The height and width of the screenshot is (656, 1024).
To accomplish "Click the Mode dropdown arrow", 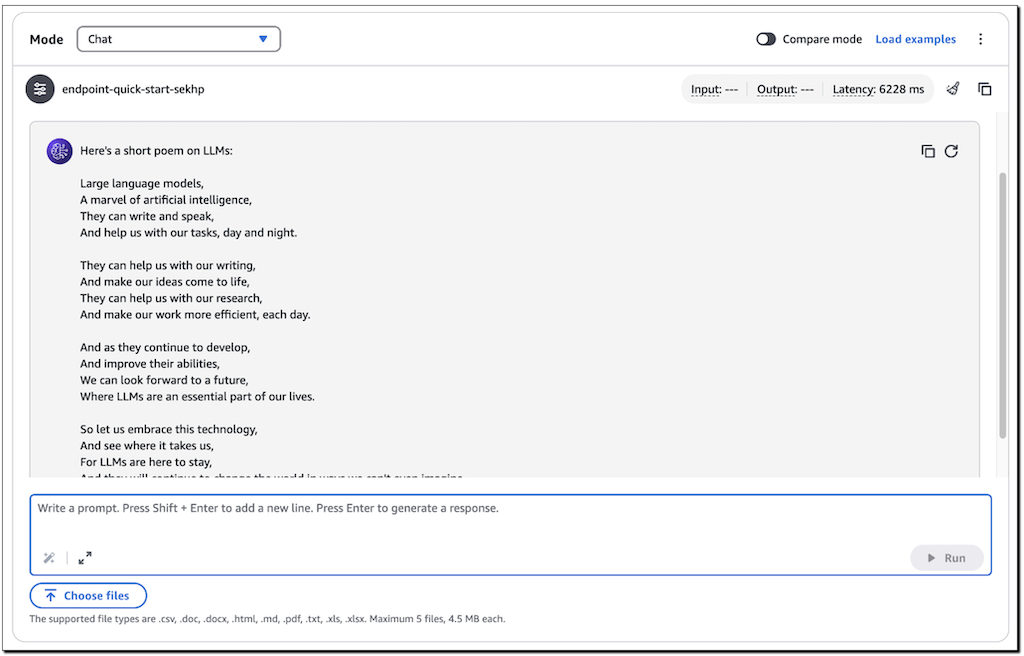I will coord(263,39).
